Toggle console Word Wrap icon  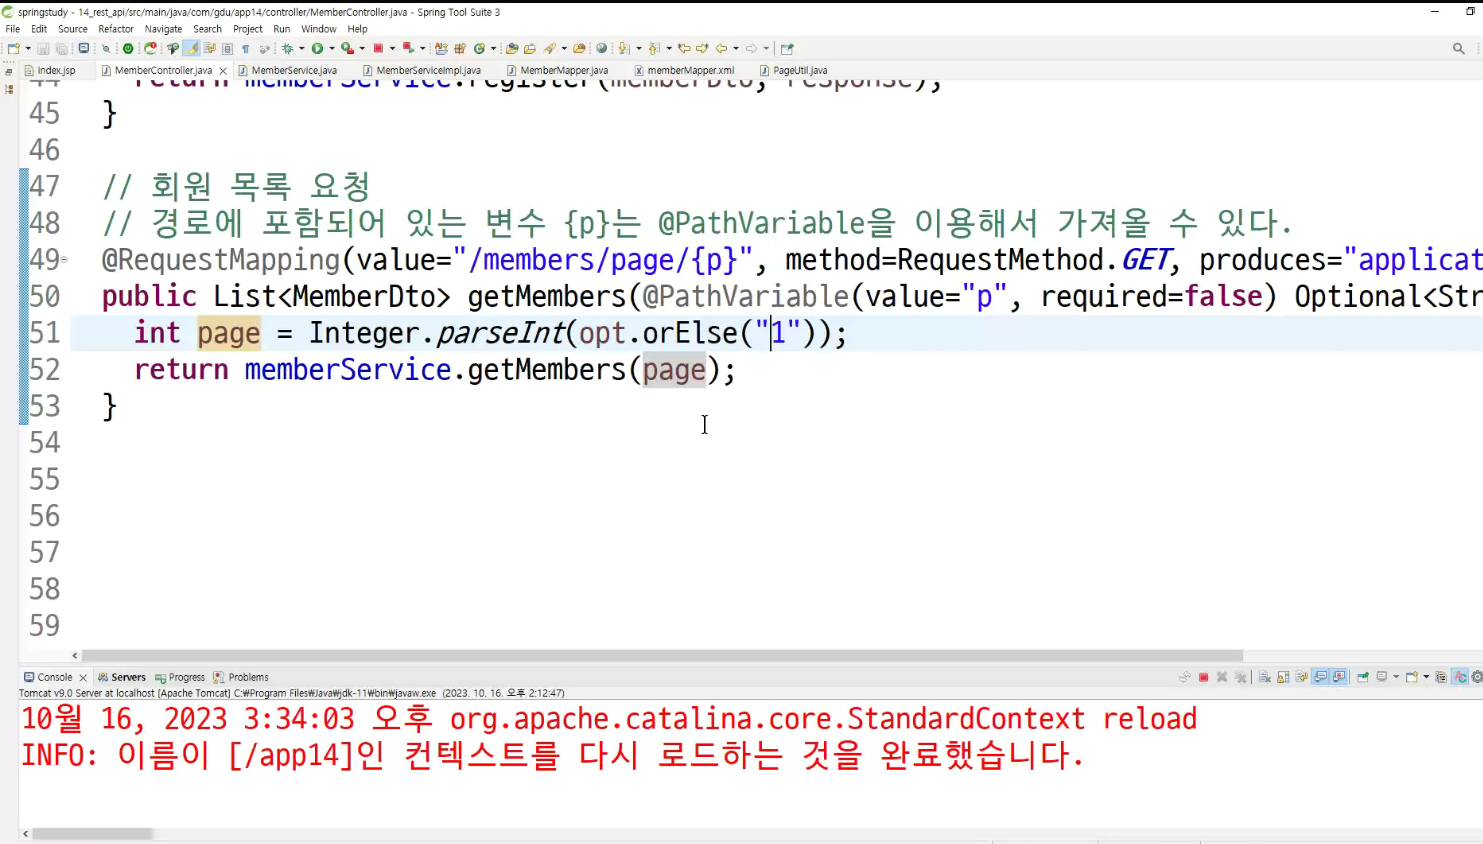coord(1301,677)
